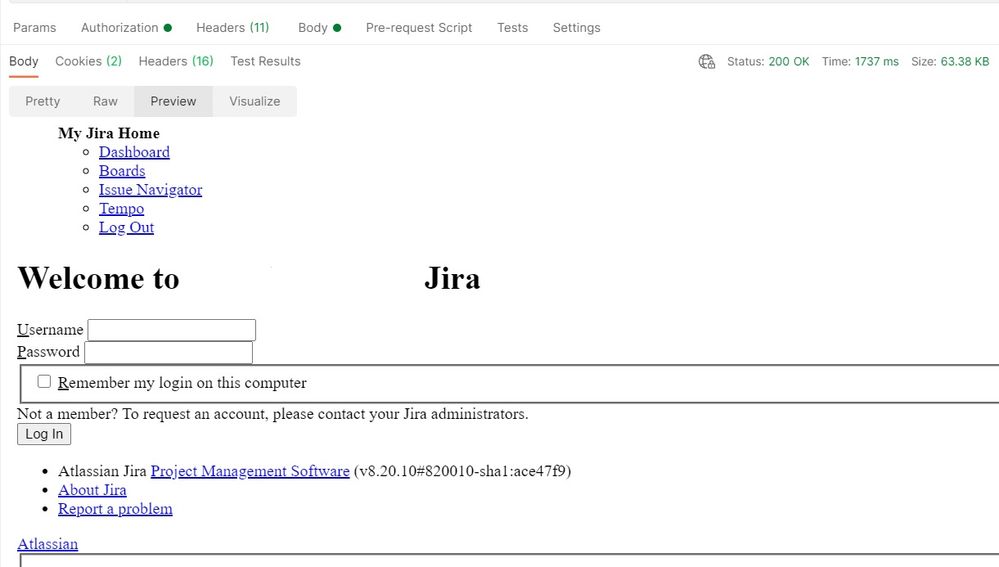This screenshot has width=999, height=567.
Task: Click the Remember my login label
Action: (x=182, y=383)
